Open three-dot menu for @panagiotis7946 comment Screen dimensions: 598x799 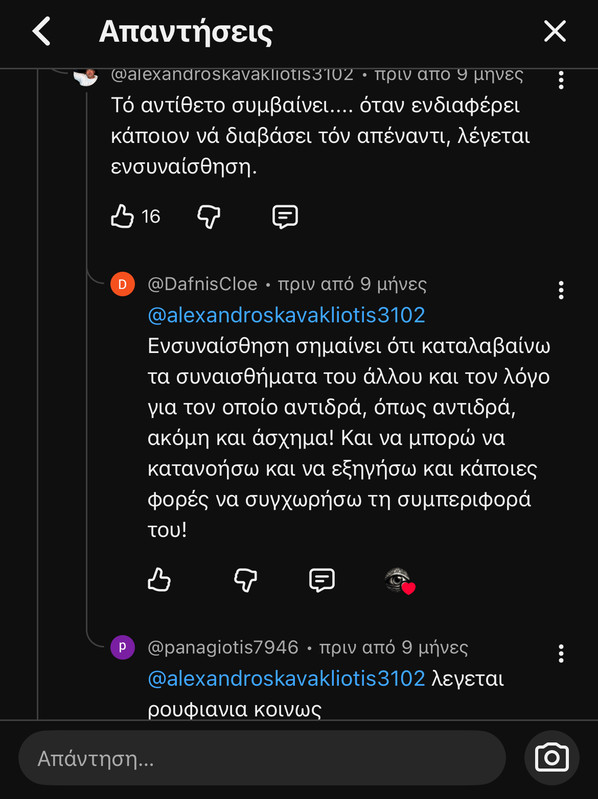(561, 654)
